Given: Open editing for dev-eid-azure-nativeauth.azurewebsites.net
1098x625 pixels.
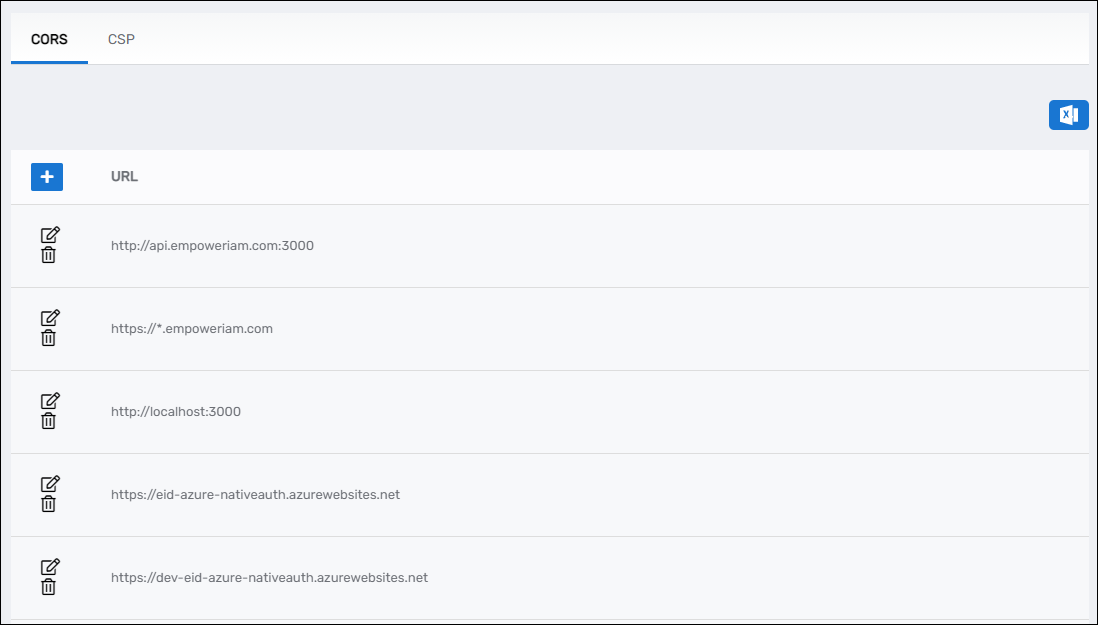Looking at the screenshot, I should [x=48, y=568].
